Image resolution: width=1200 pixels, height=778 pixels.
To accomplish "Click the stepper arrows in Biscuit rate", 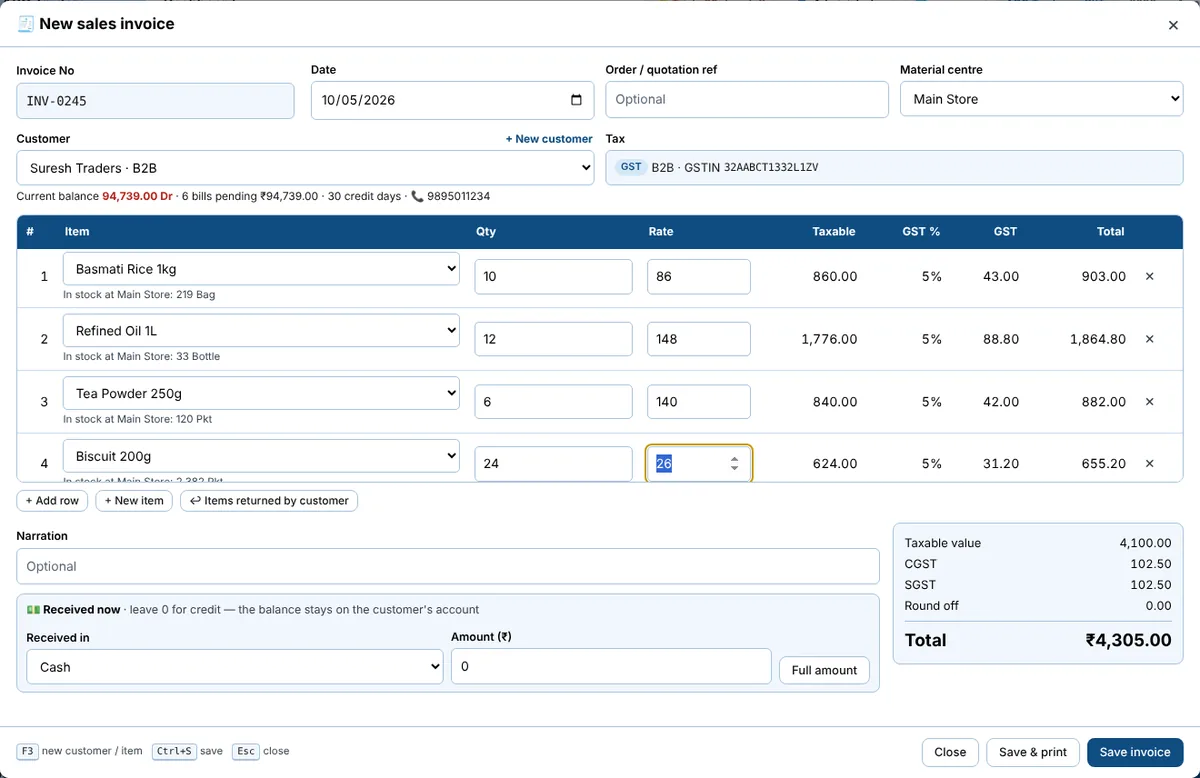I will pyautogui.click(x=734, y=464).
